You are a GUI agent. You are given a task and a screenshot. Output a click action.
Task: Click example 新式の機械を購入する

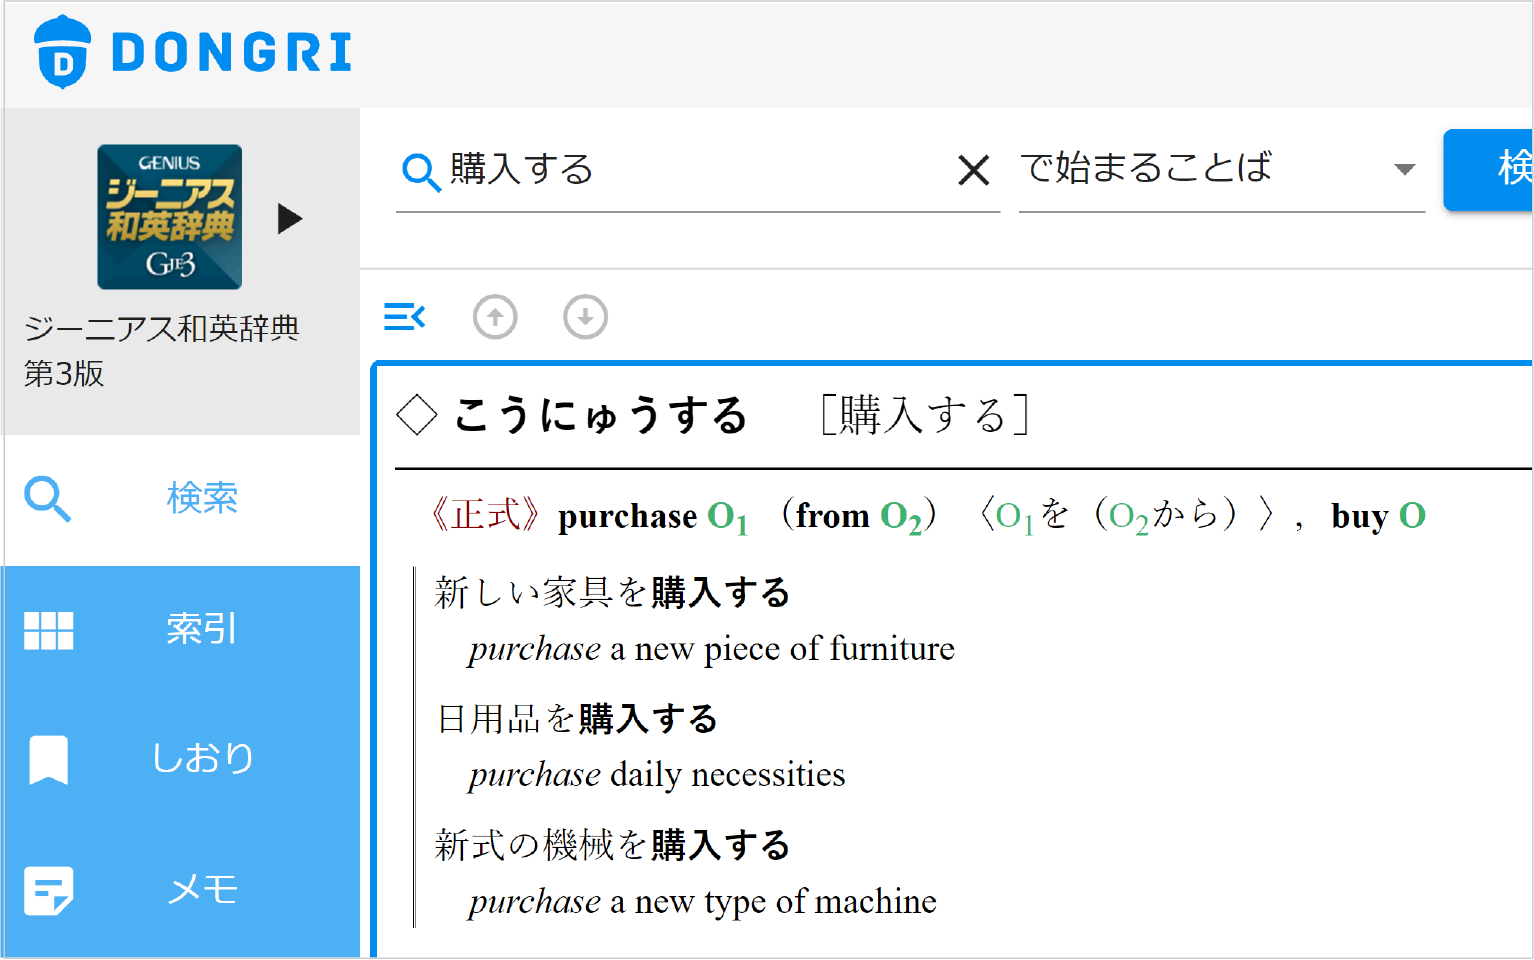pos(612,846)
